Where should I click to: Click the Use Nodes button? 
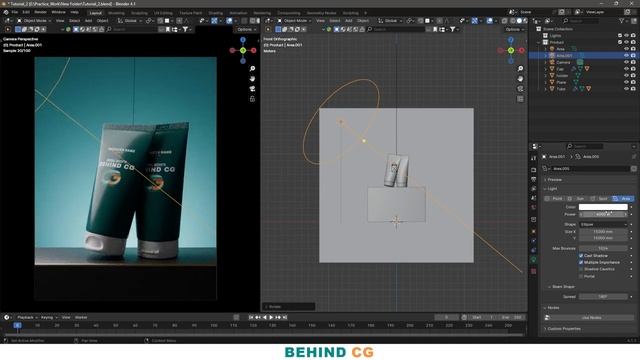point(591,318)
